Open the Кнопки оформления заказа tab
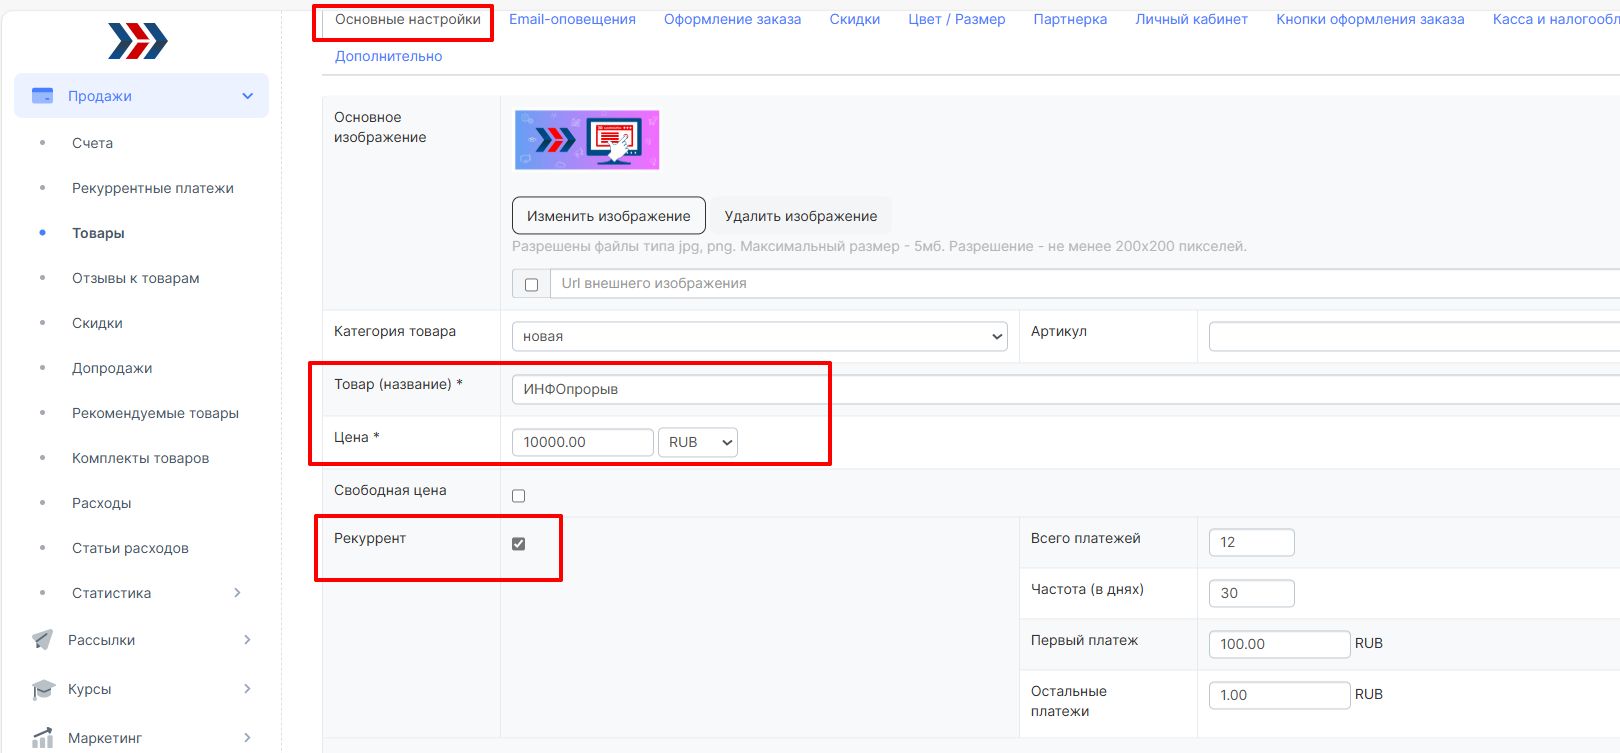This screenshot has height=753, width=1620. click(x=1370, y=19)
